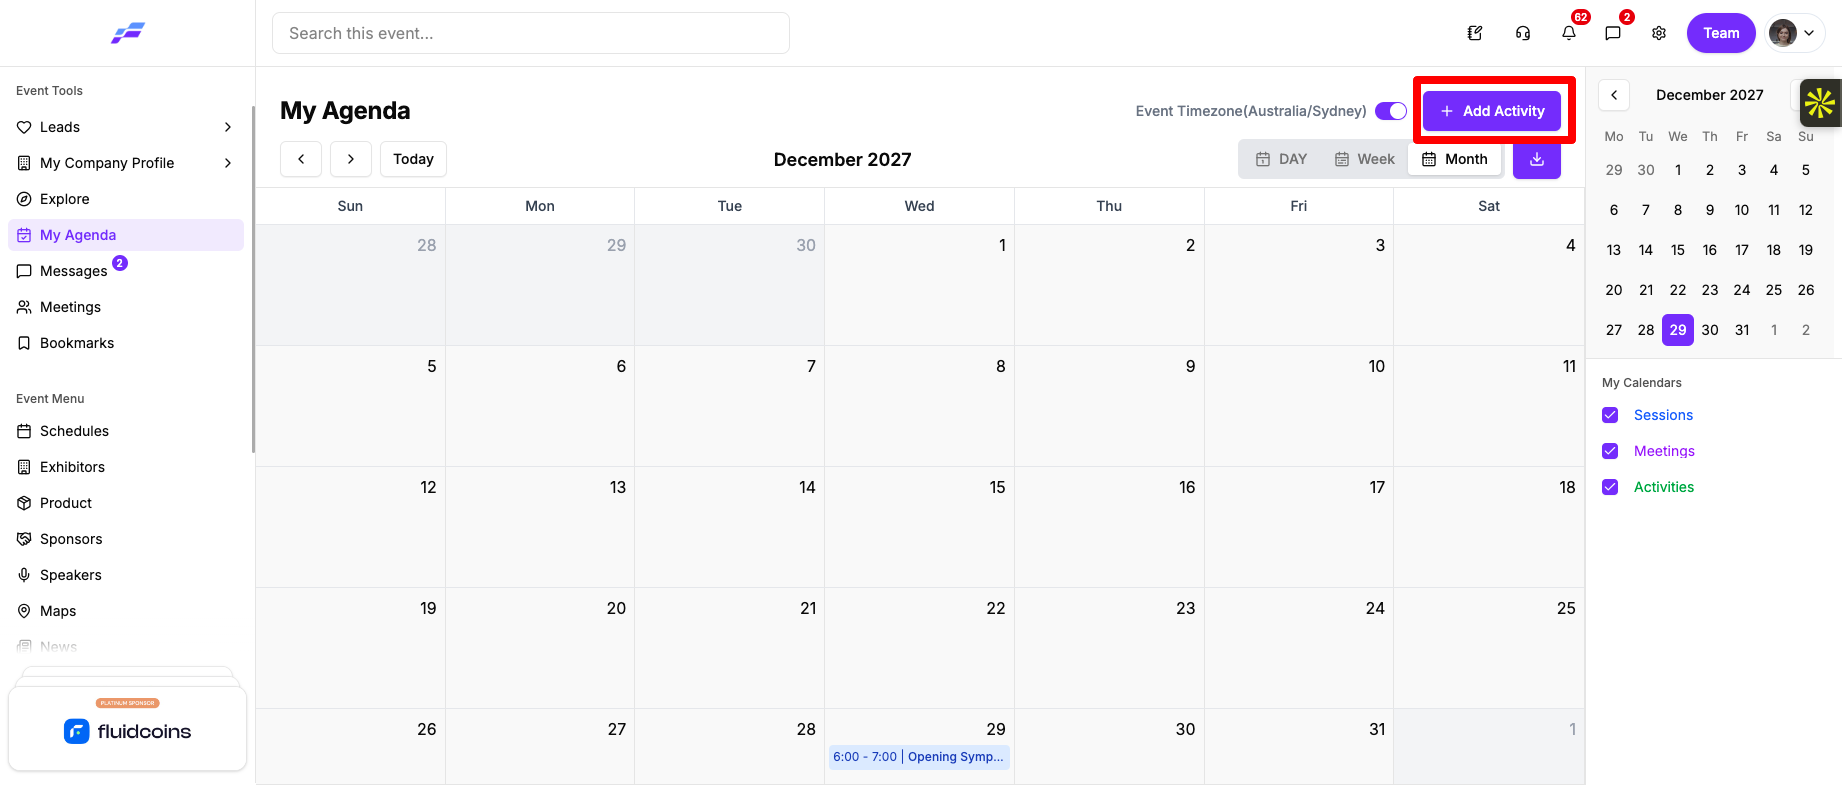This screenshot has height=785, width=1842.
Task: Click the headset support icon
Action: [x=1523, y=33]
